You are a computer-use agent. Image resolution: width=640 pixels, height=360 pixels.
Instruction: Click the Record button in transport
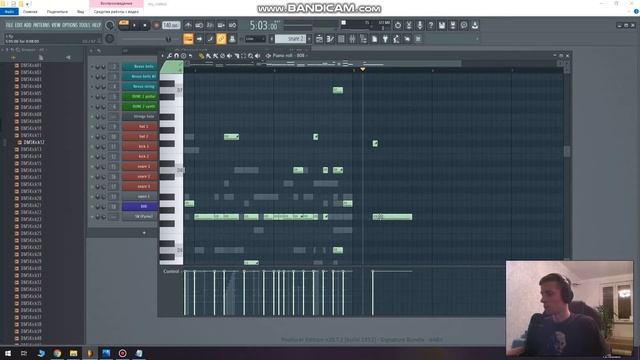tap(156, 25)
